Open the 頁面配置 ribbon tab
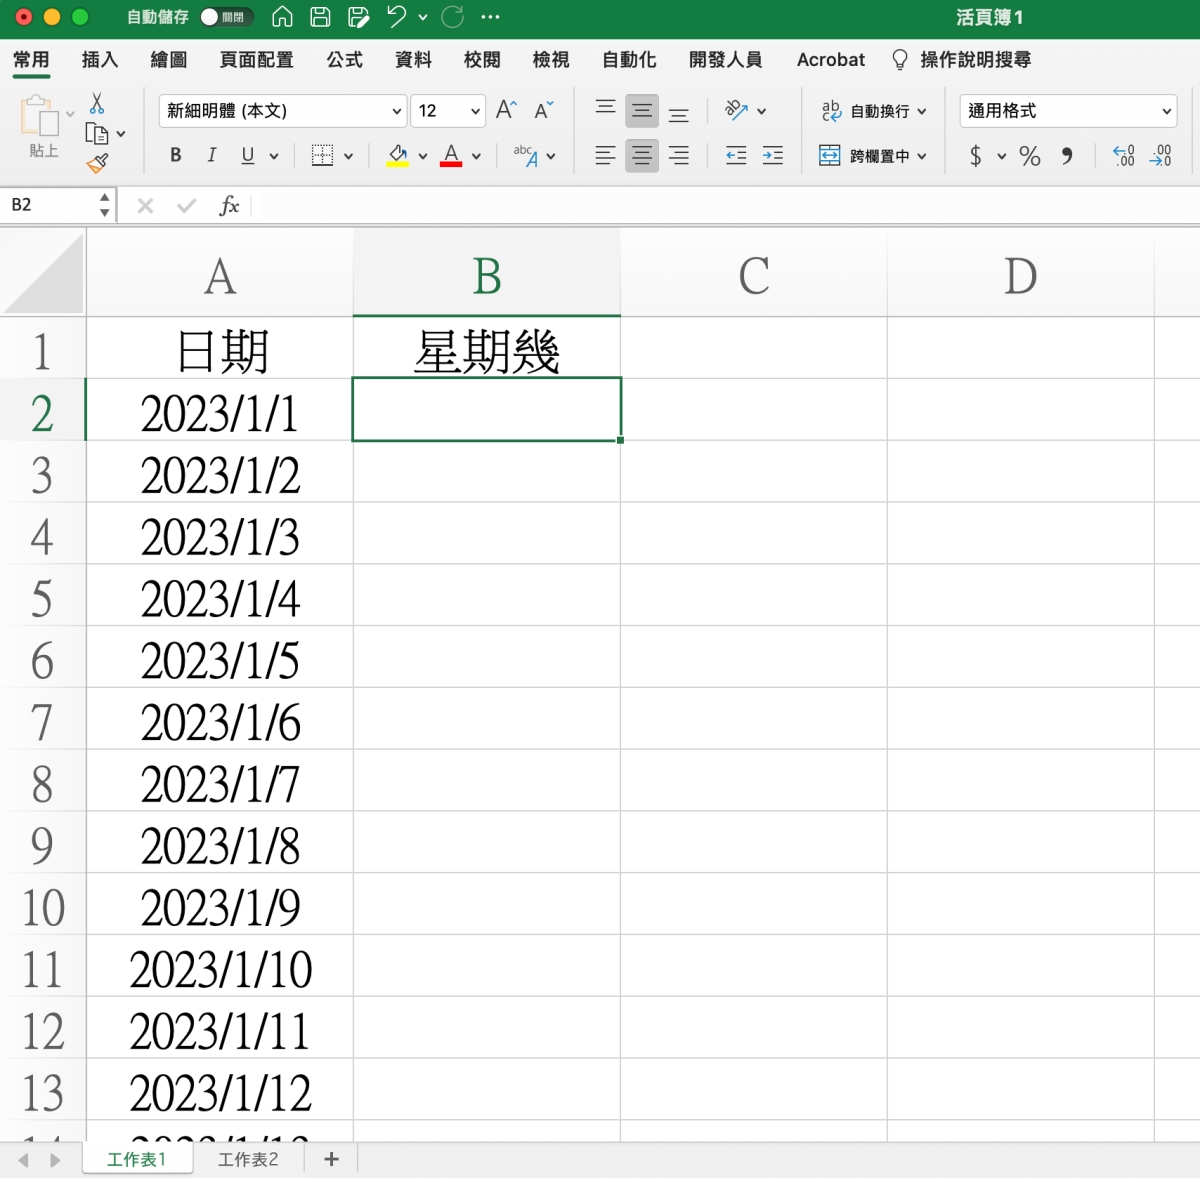The height and width of the screenshot is (1178, 1200). (x=257, y=60)
